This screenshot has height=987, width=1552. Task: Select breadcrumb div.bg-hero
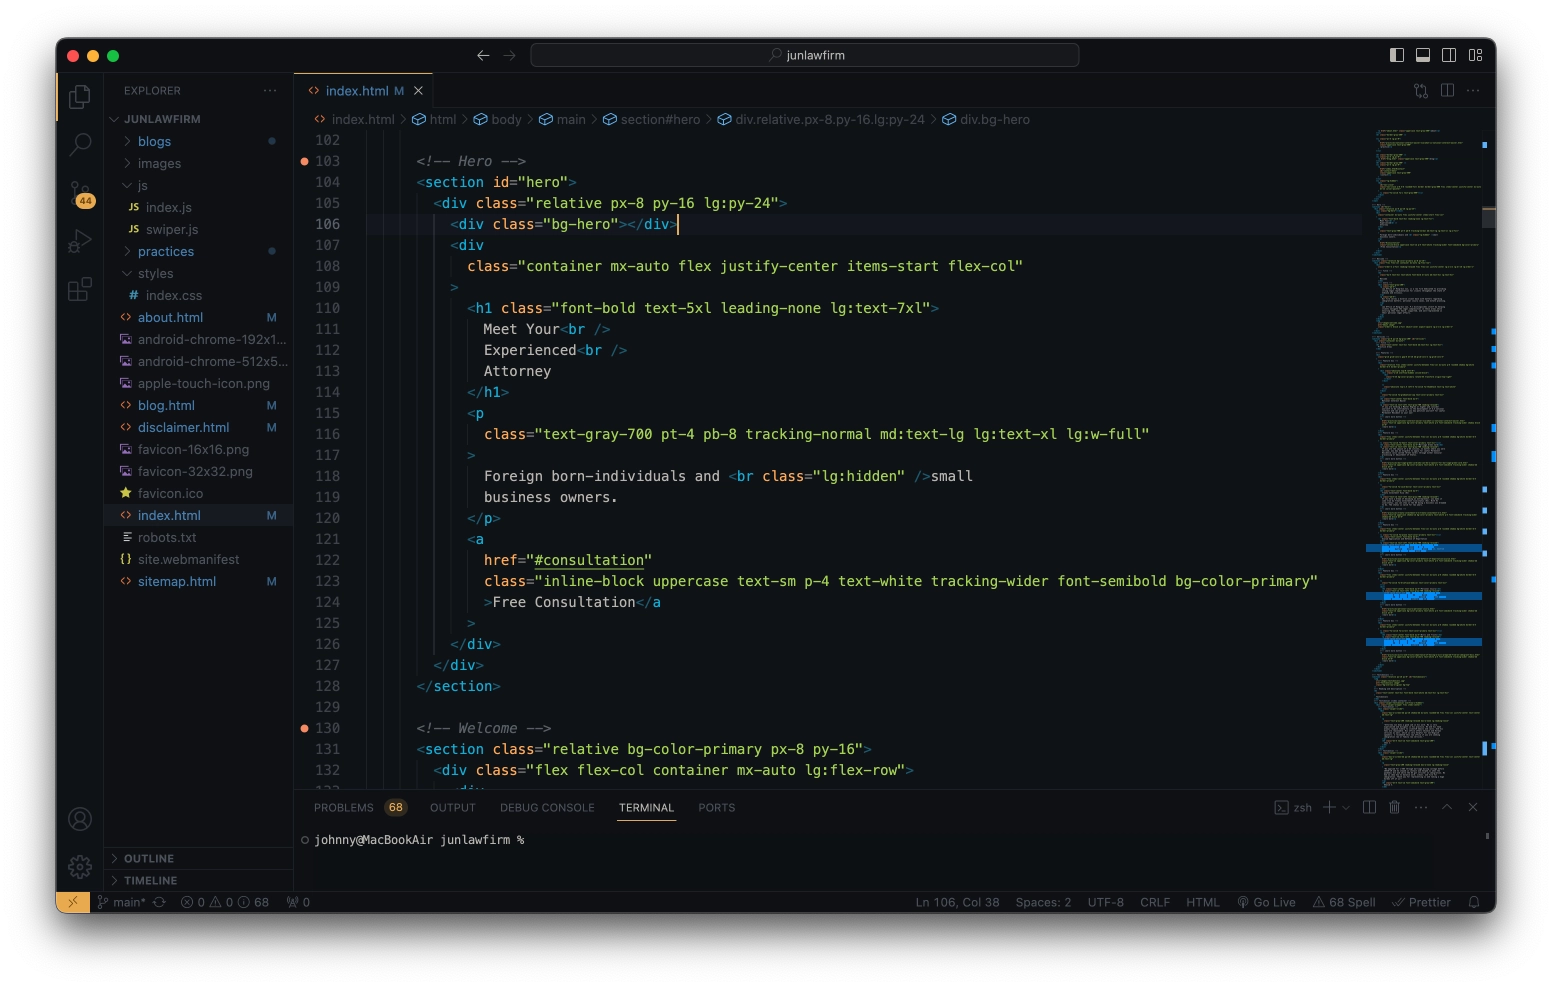click(985, 119)
